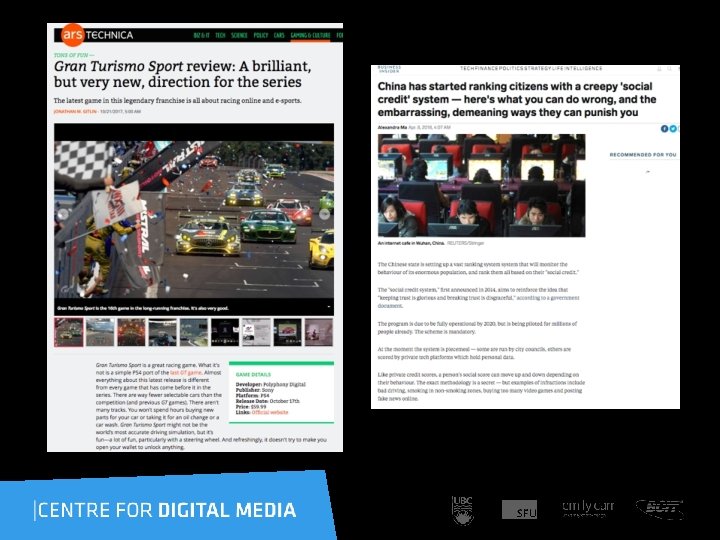Click the BCIT logo
The image size is (720, 540).
coord(660,509)
